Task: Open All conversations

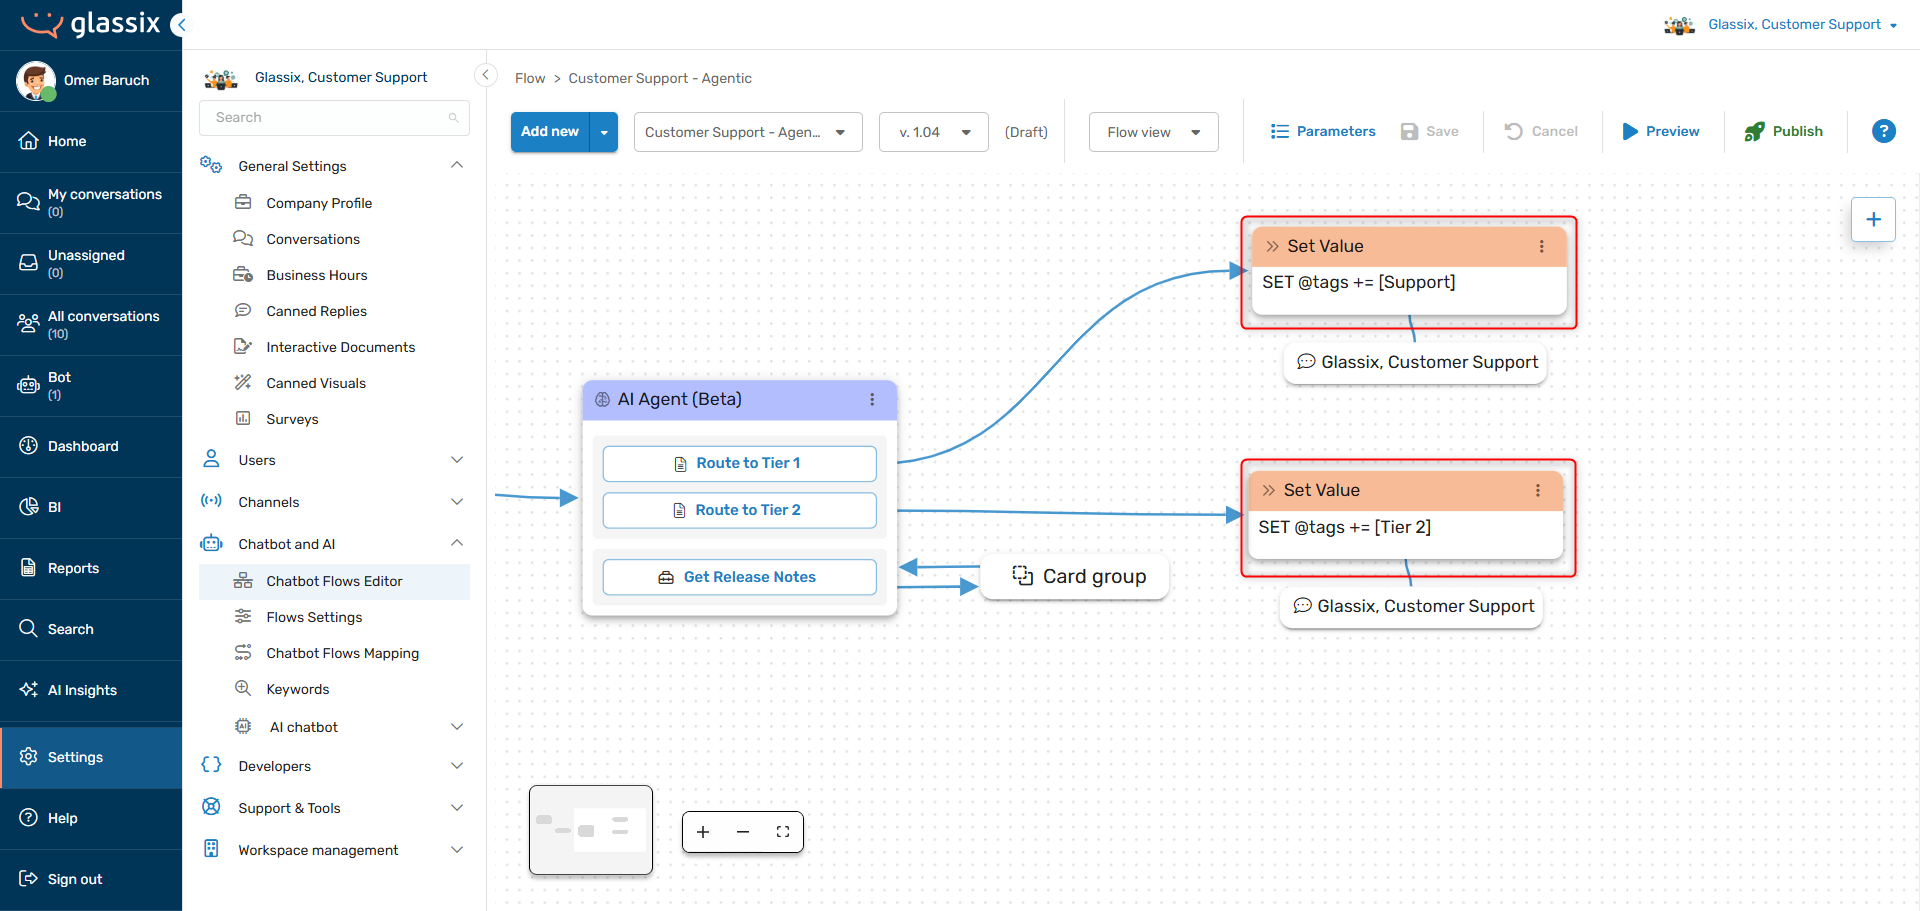Action: (91, 324)
